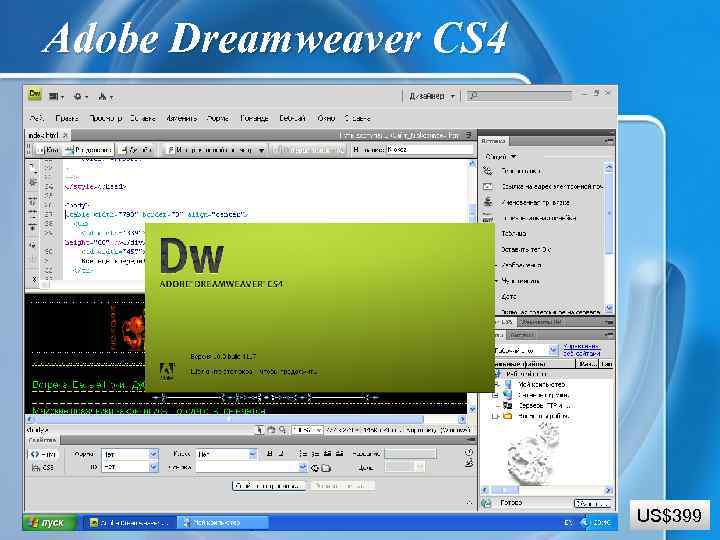
Task: Click the Point to File target icon
Action: coord(315,468)
